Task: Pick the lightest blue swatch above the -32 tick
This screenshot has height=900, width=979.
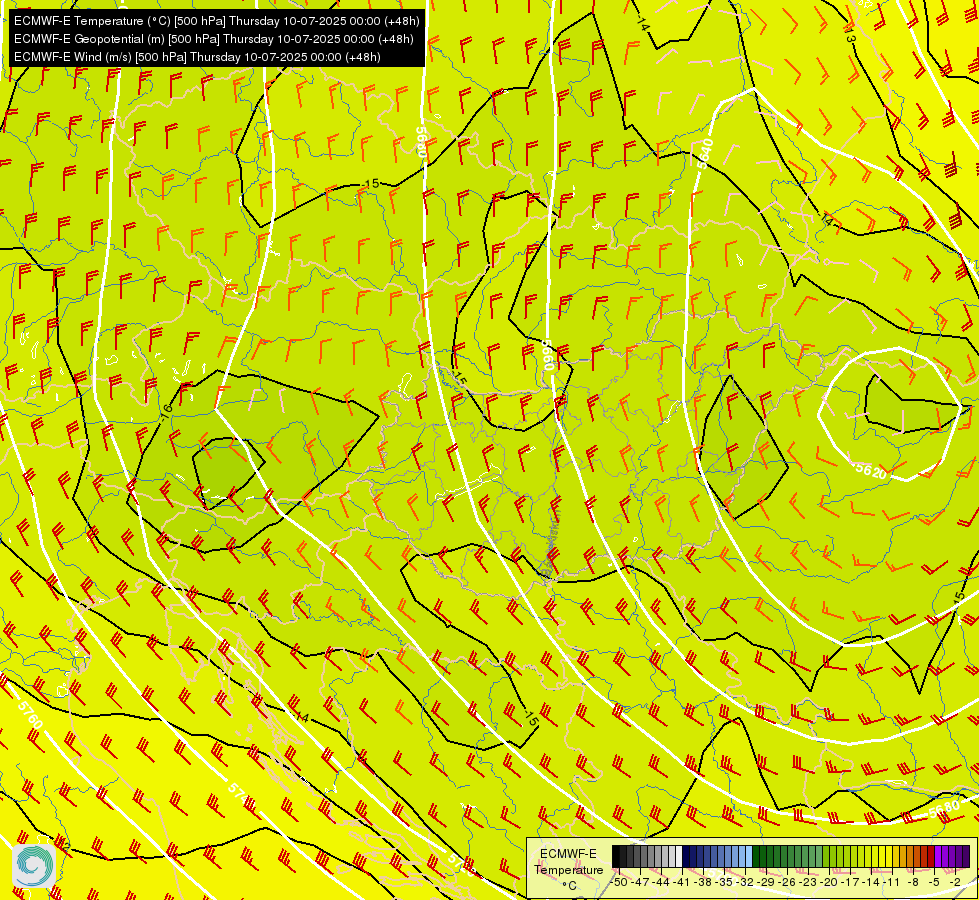Action: tap(749, 856)
